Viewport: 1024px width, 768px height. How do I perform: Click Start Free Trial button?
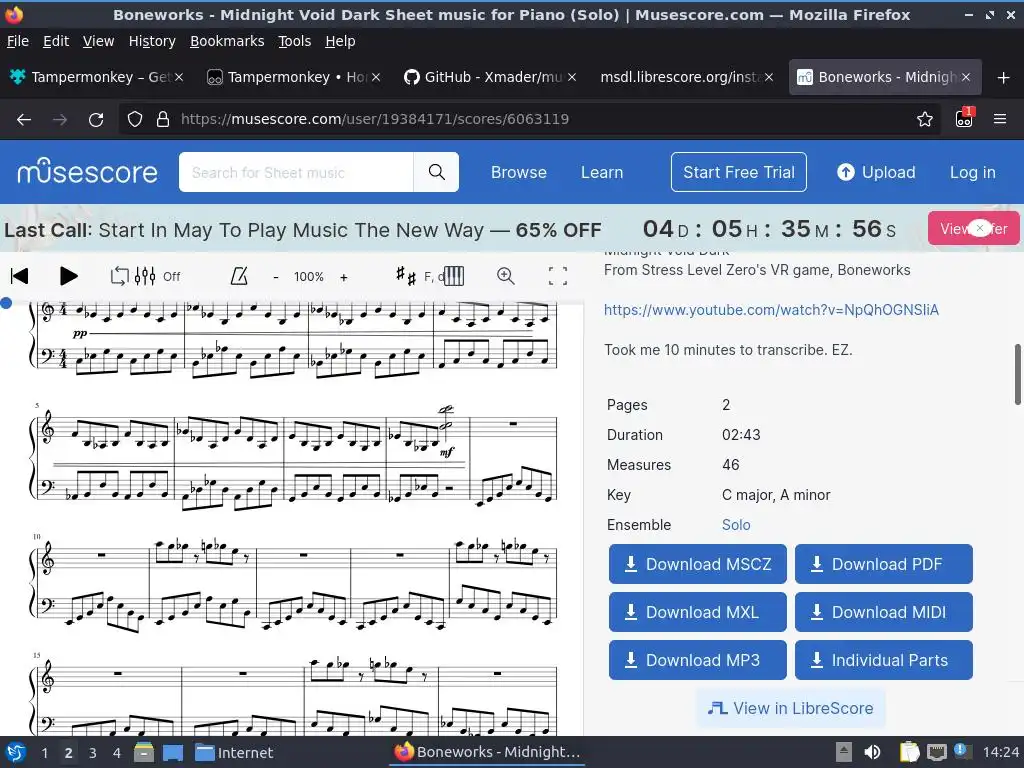coord(739,172)
